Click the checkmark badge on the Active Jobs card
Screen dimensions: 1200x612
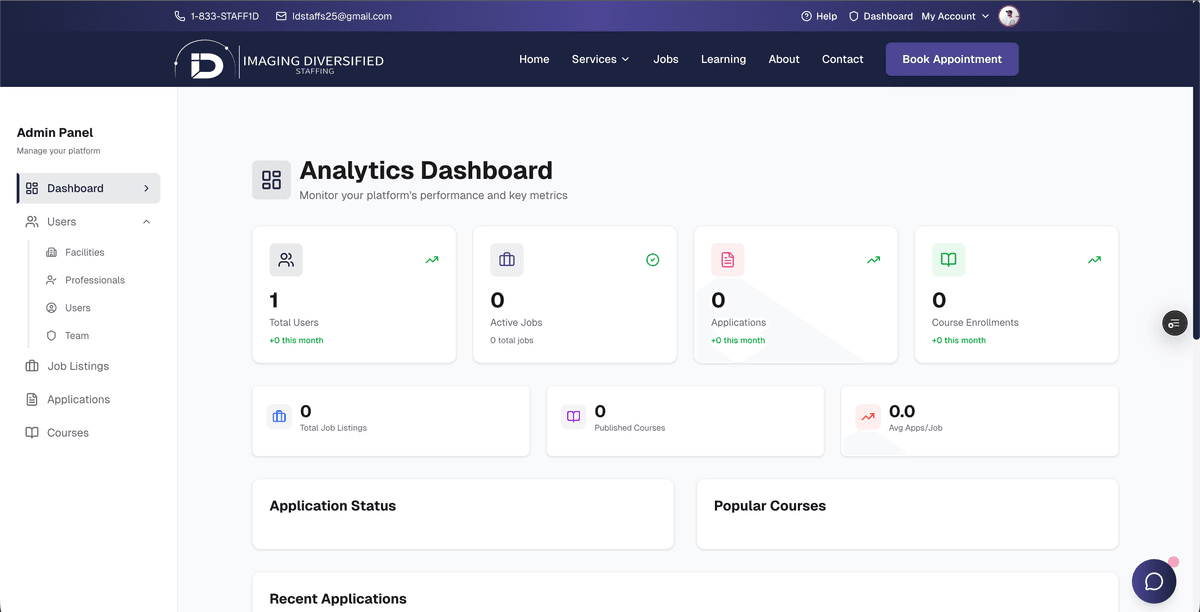(x=653, y=259)
